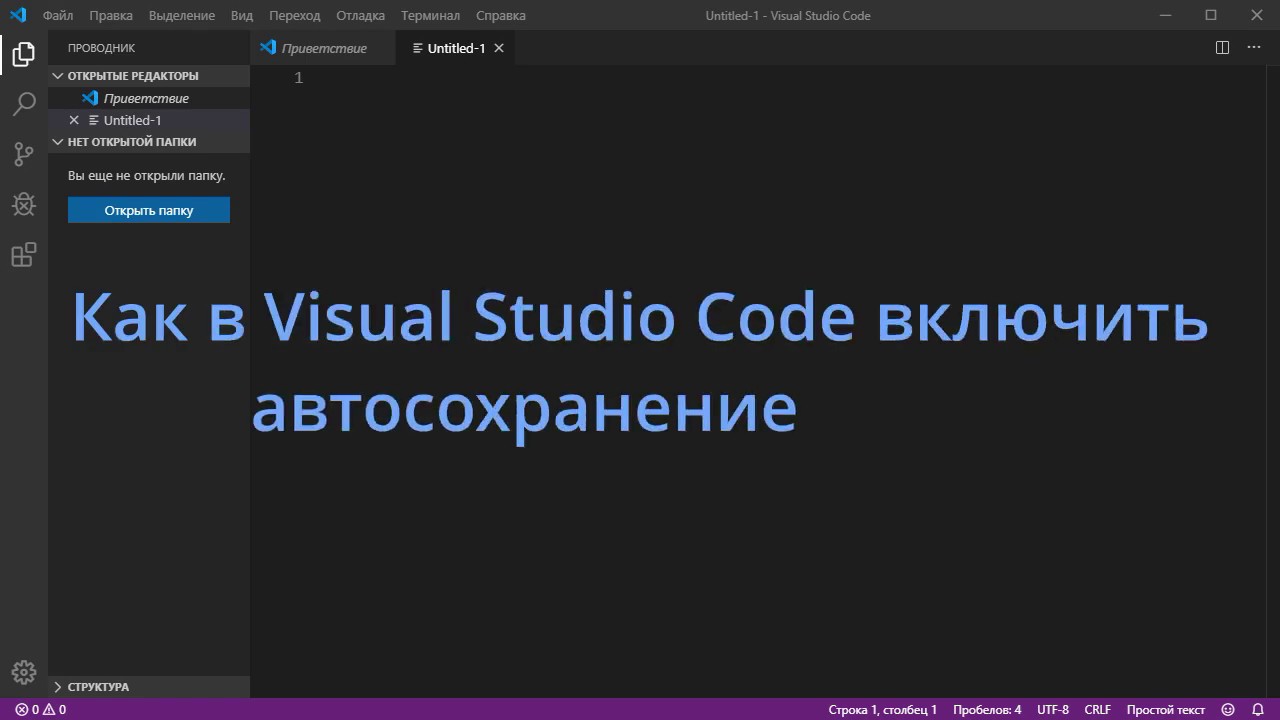The height and width of the screenshot is (720, 1280).
Task: Open the Debug view icon
Action: coord(24,204)
